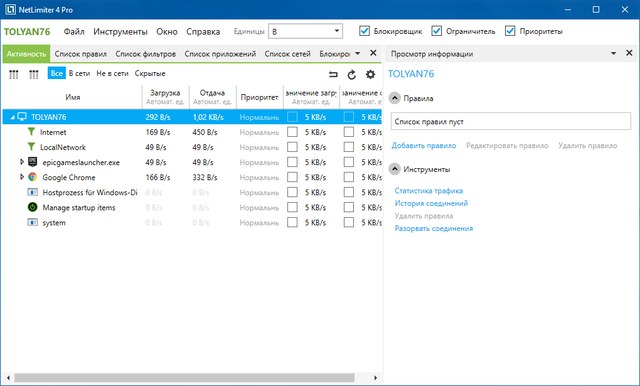640x386 pixels.
Task: Open the Инструменты menu
Action: (x=120, y=31)
